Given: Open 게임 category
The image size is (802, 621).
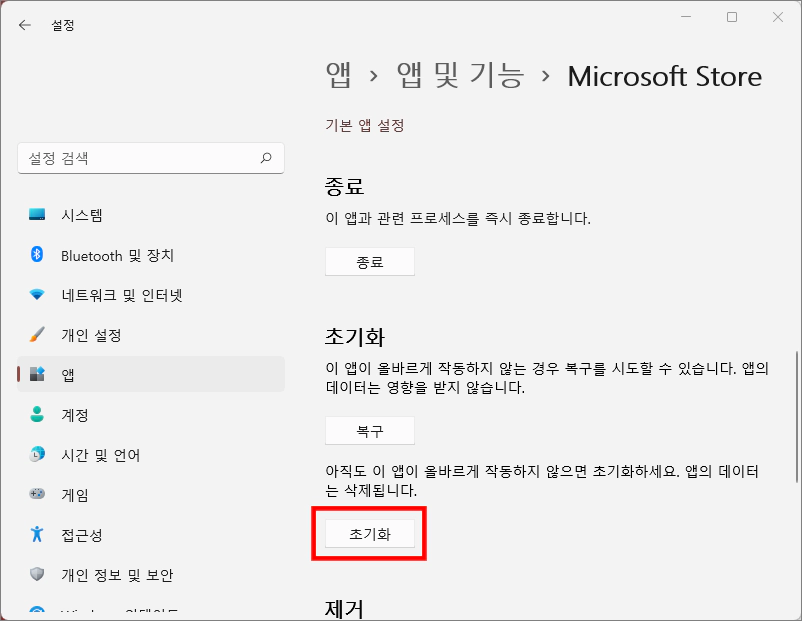Looking at the screenshot, I should (151, 494).
